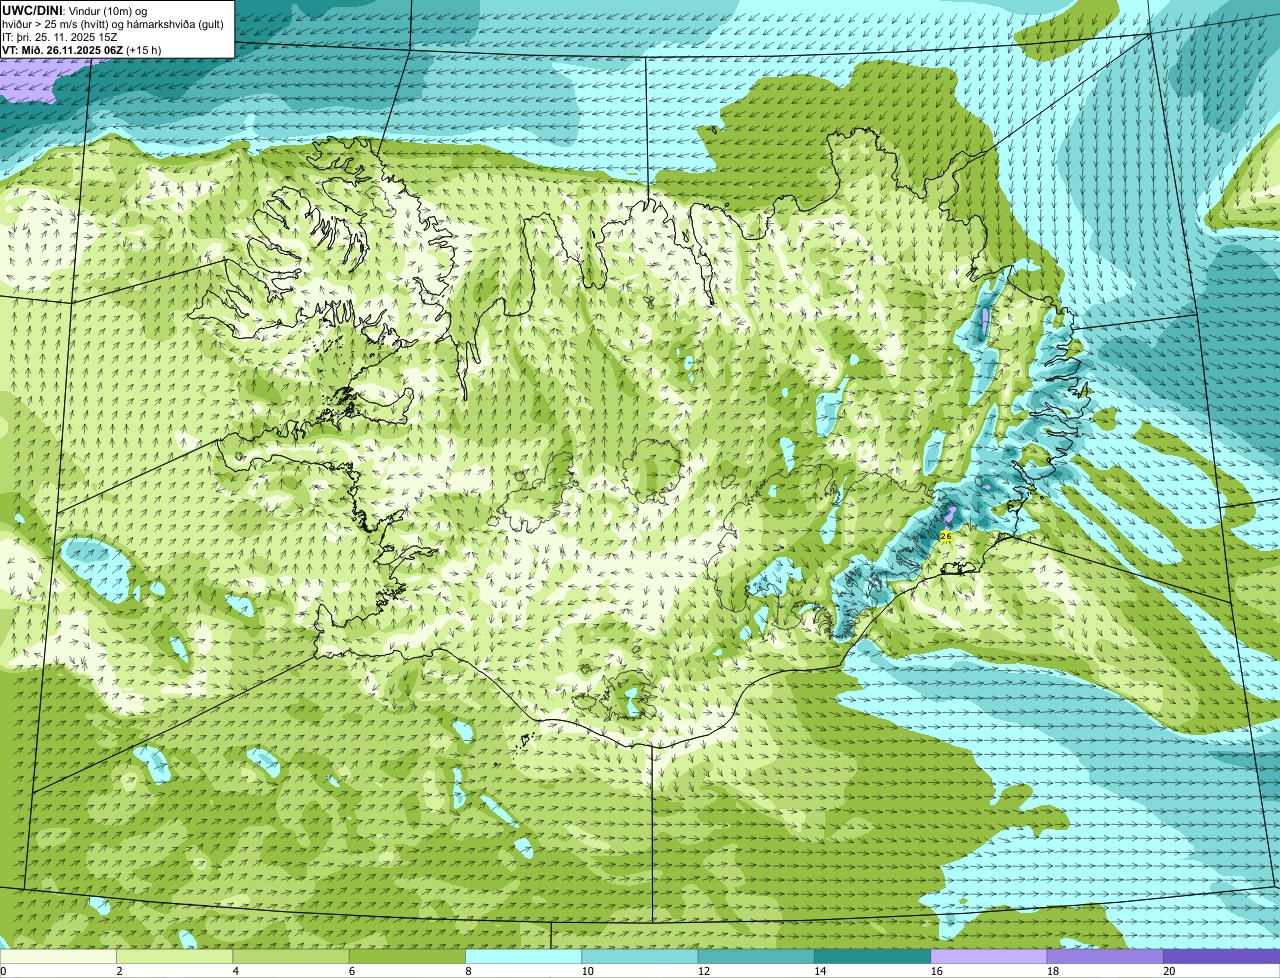Select the 10–12 m/s legend swatch
1280x978 pixels.
tap(640, 956)
